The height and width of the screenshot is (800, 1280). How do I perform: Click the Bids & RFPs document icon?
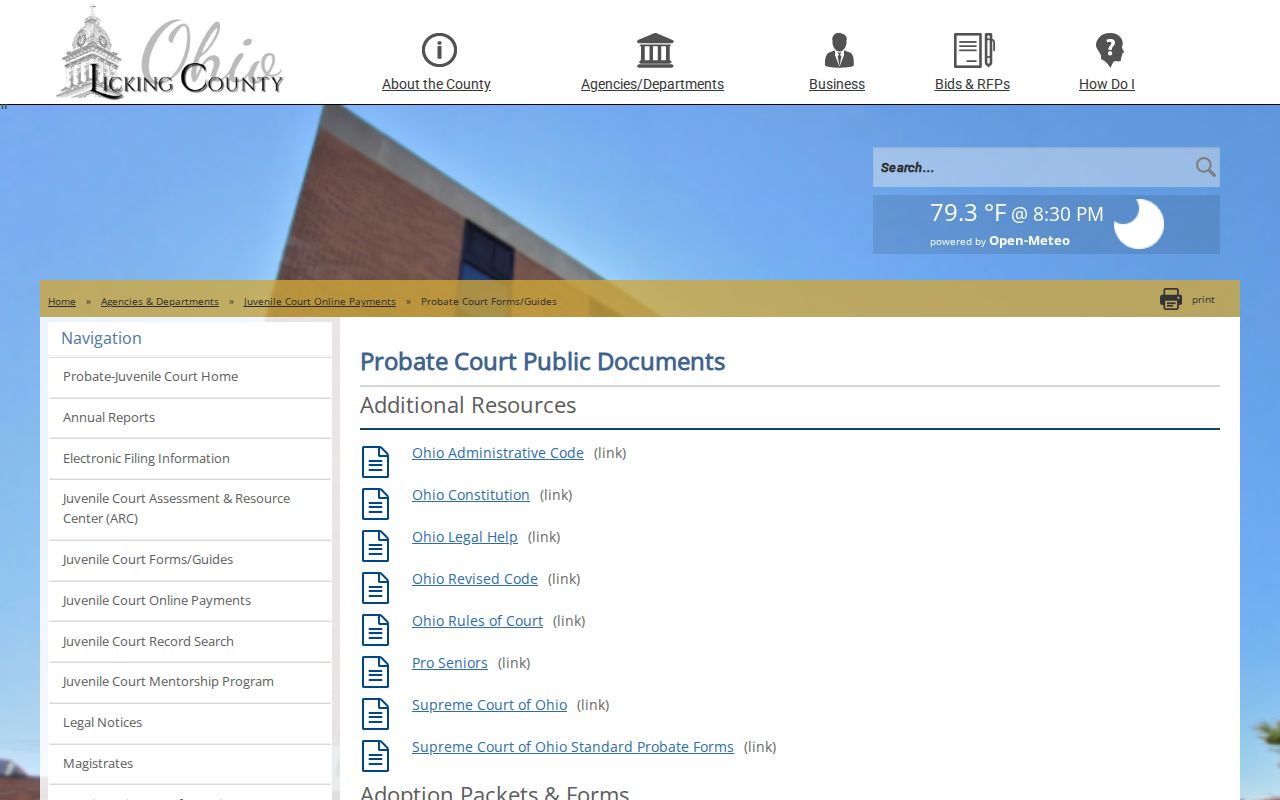[973, 50]
